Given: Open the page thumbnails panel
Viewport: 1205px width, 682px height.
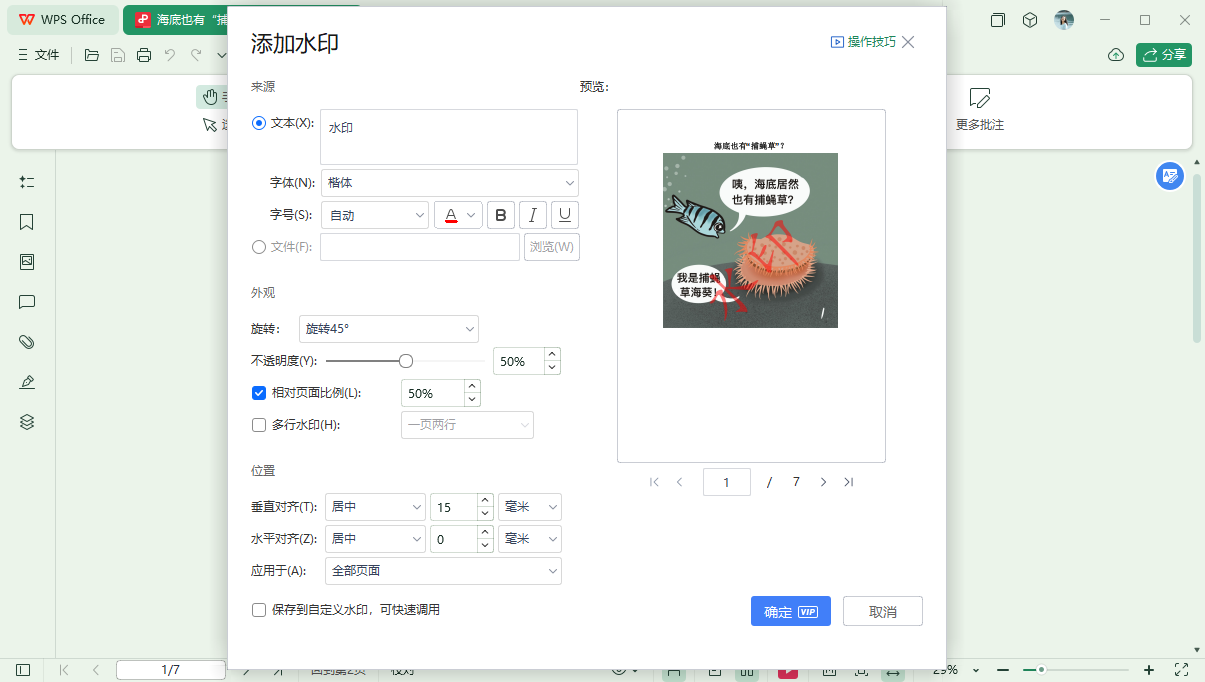Looking at the screenshot, I should [26, 262].
